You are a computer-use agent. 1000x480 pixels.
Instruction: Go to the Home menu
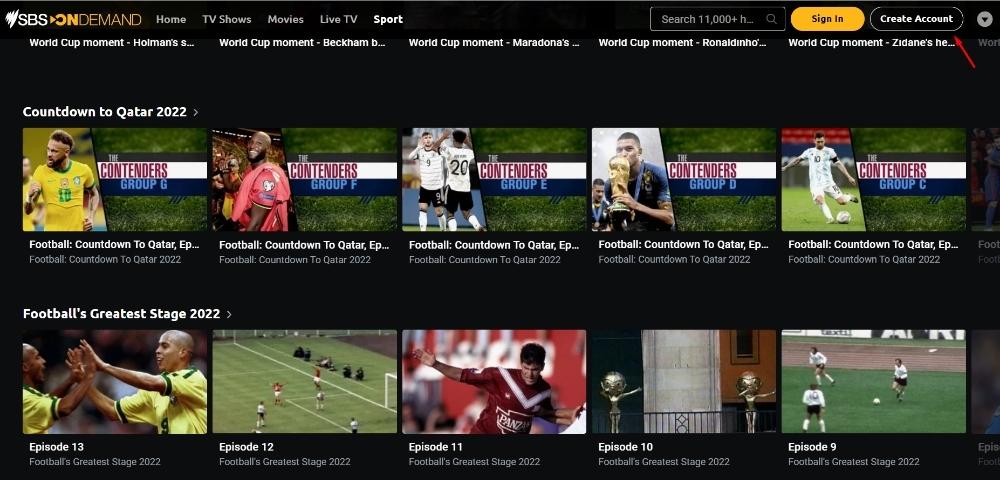[171, 19]
